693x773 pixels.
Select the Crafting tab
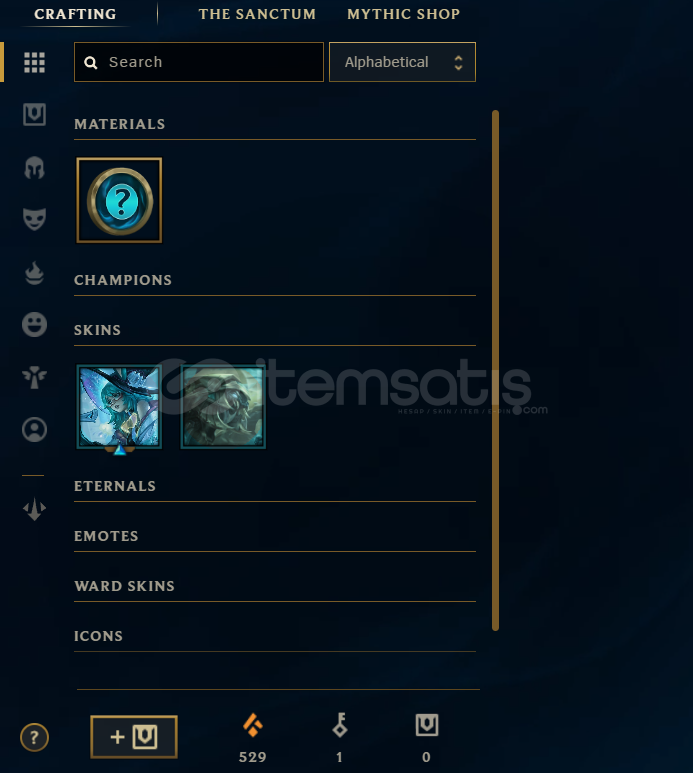(x=75, y=14)
